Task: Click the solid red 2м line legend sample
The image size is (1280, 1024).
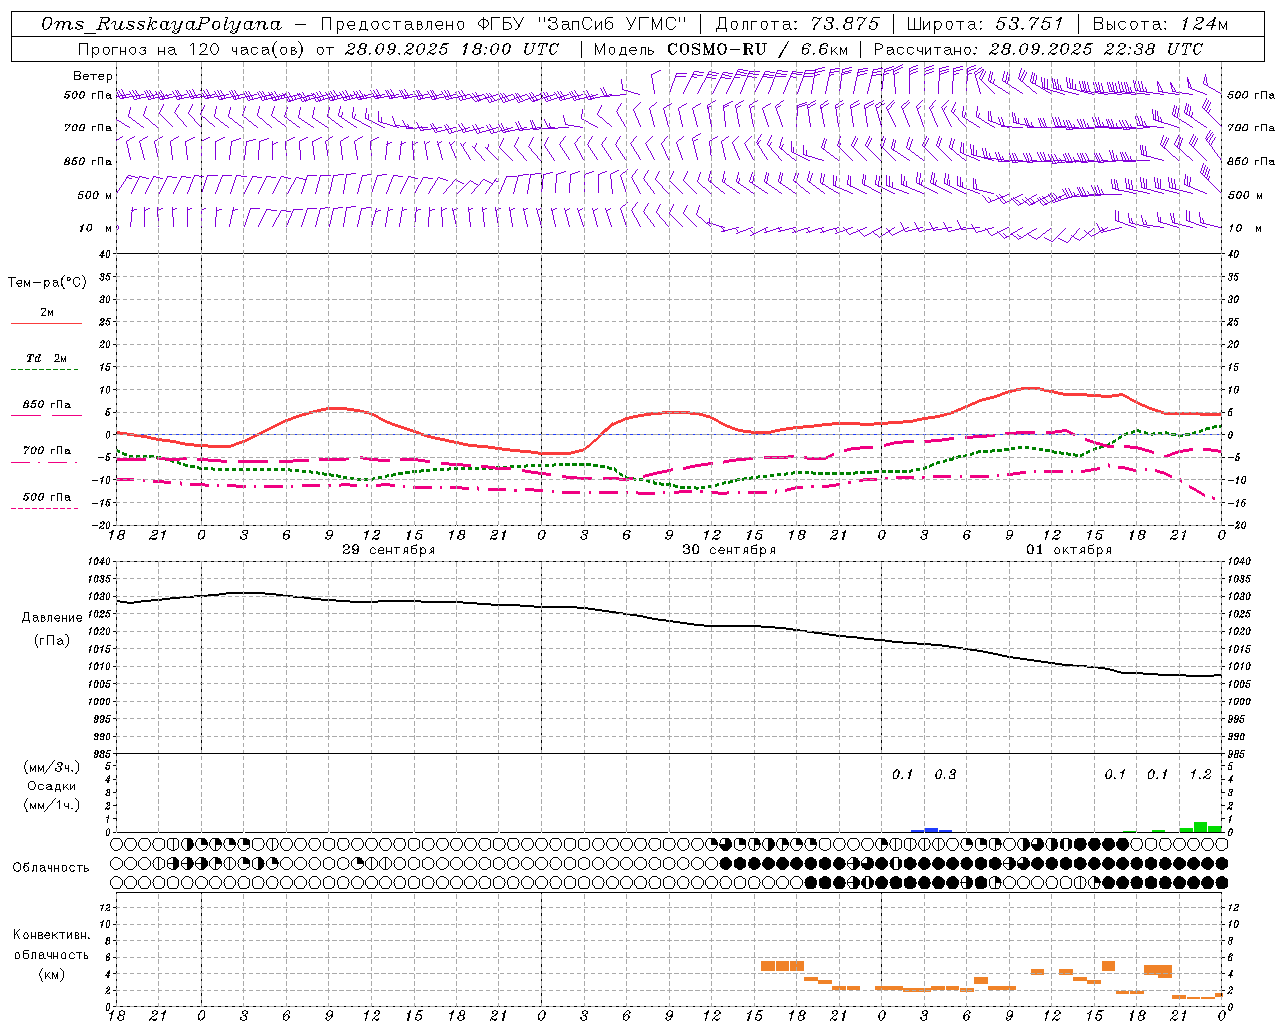Action: tap(46, 324)
